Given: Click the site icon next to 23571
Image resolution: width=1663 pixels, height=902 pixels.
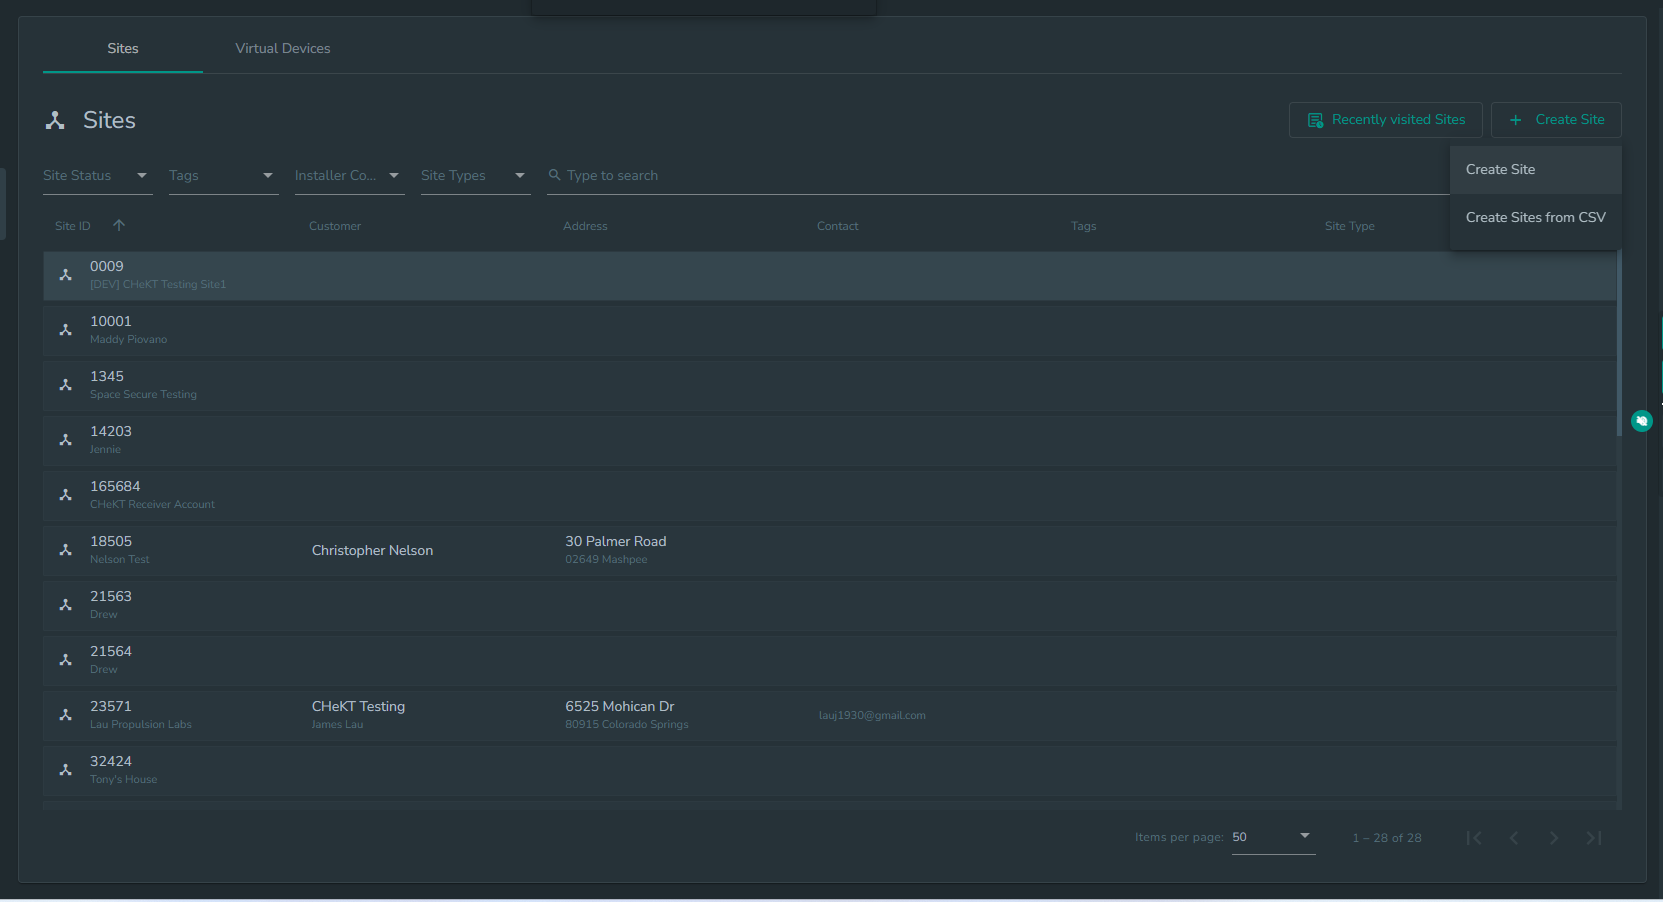Looking at the screenshot, I should [x=66, y=715].
